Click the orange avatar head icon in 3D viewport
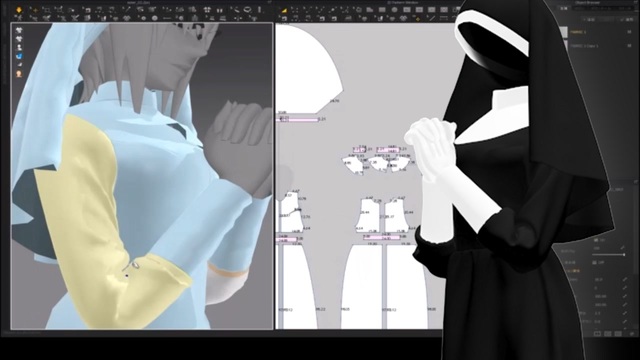640x360 pixels. pos(19,74)
